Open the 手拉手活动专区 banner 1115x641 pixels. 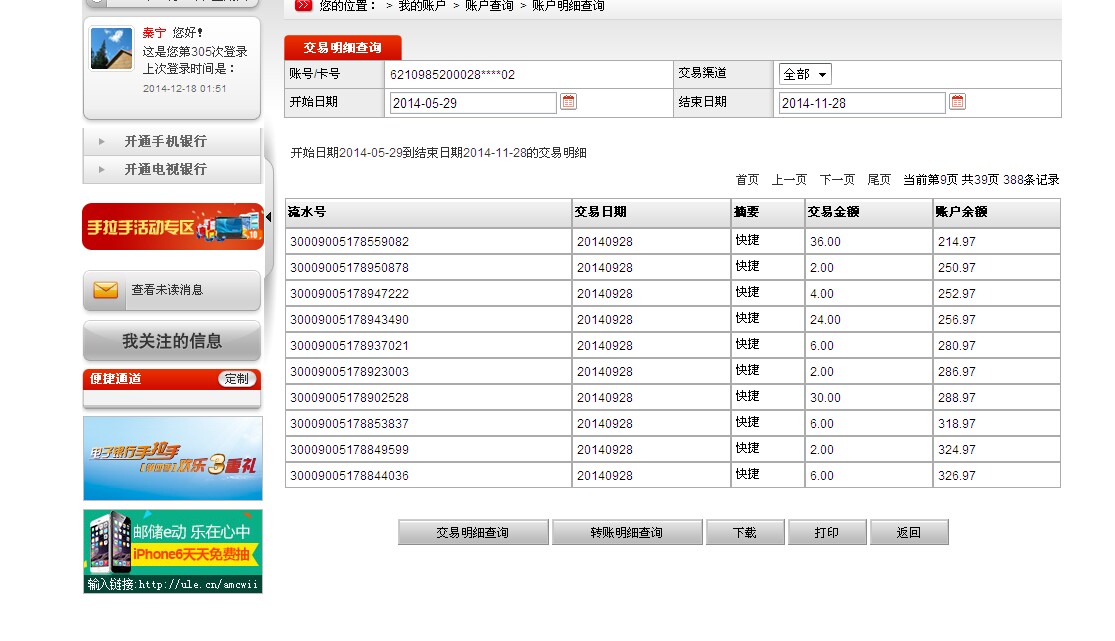[173, 227]
